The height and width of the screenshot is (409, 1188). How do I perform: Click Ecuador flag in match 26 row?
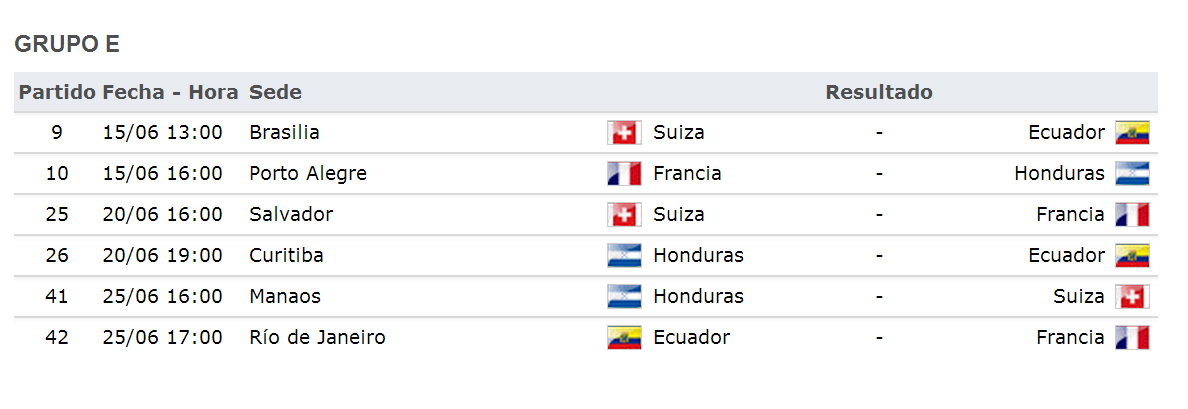click(x=1132, y=255)
